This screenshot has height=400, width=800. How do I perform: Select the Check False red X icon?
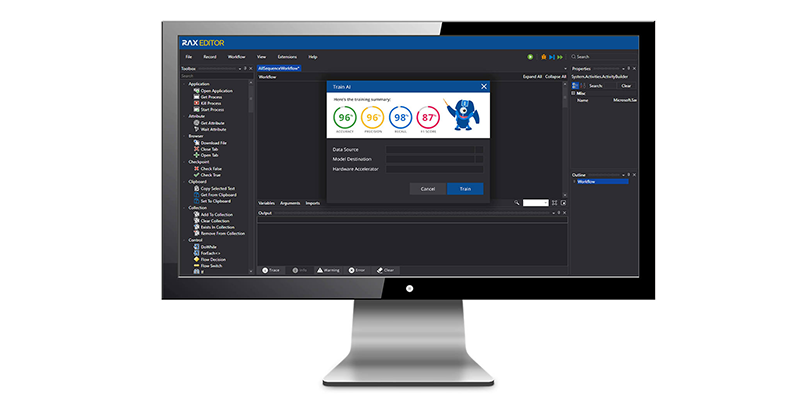point(196,168)
